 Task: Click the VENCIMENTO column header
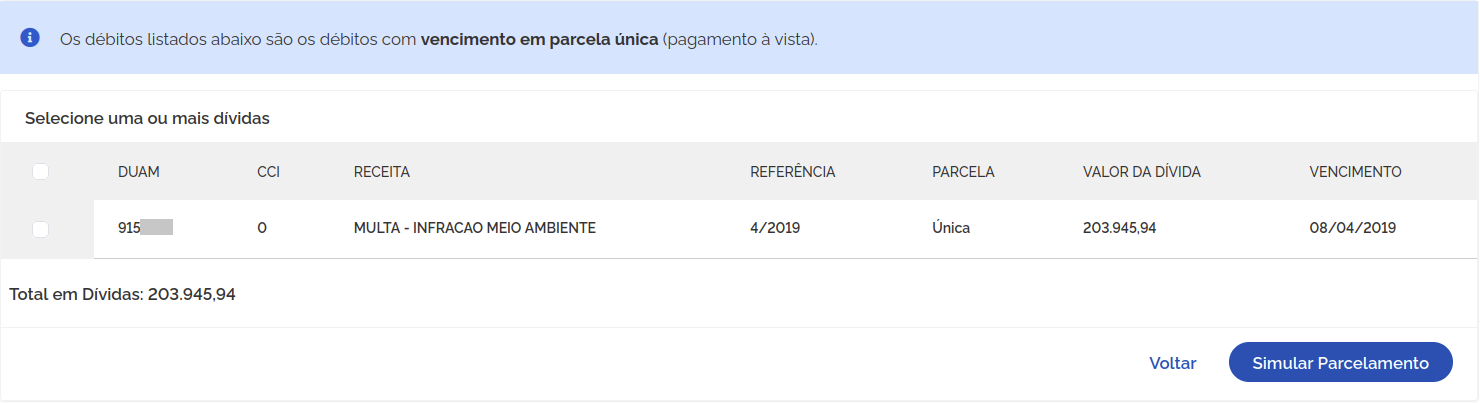pos(1355,172)
